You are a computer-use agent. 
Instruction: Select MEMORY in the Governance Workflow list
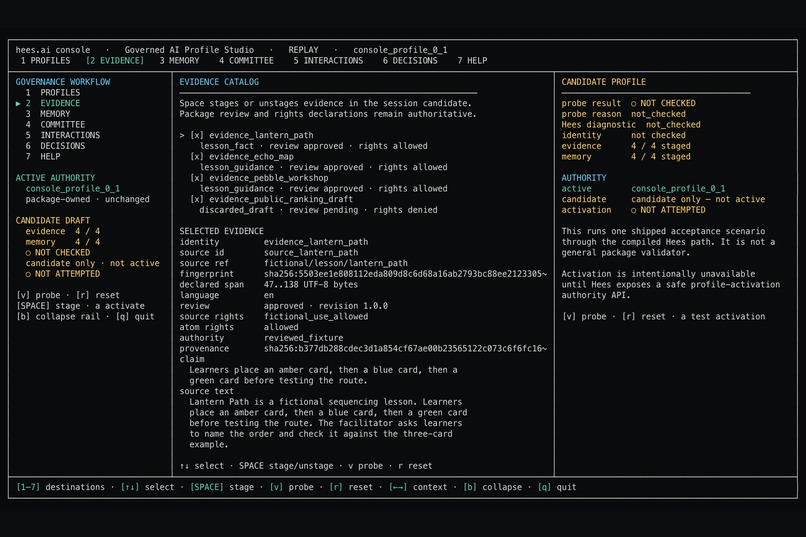click(x=48, y=114)
